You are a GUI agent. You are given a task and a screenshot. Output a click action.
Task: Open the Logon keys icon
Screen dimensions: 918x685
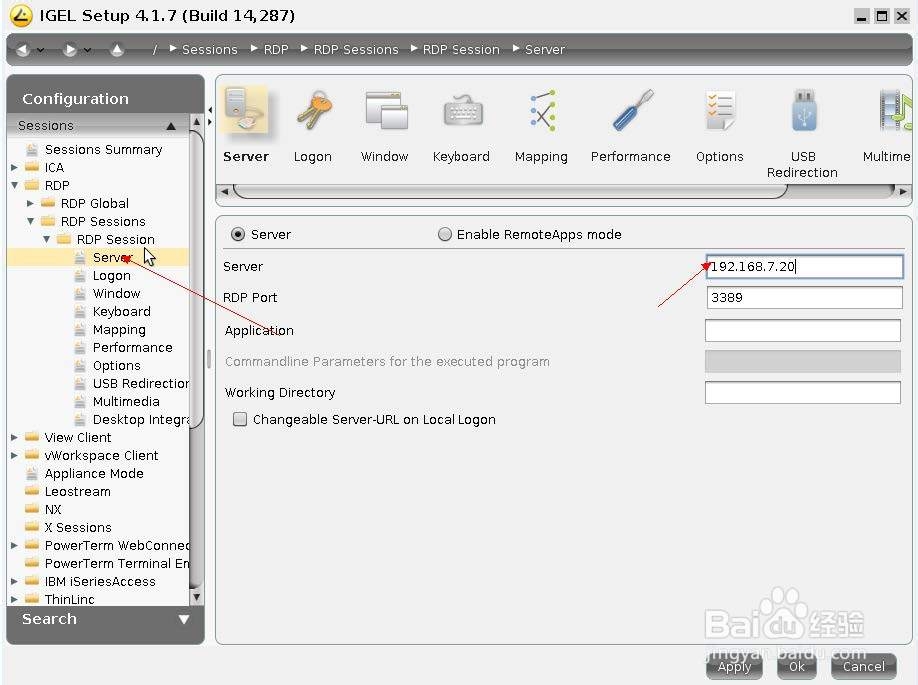314,110
